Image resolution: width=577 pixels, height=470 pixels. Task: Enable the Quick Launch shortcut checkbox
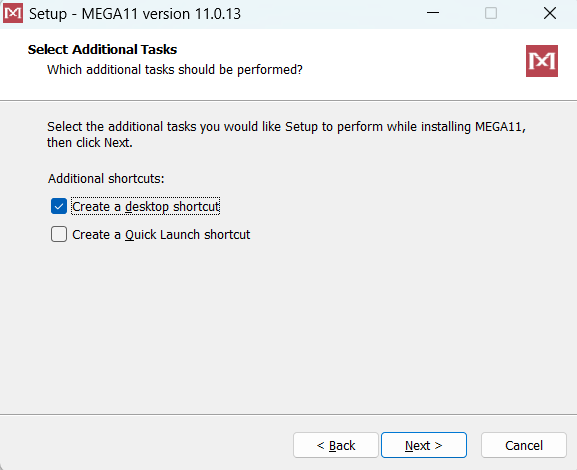[x=59, y=234]
